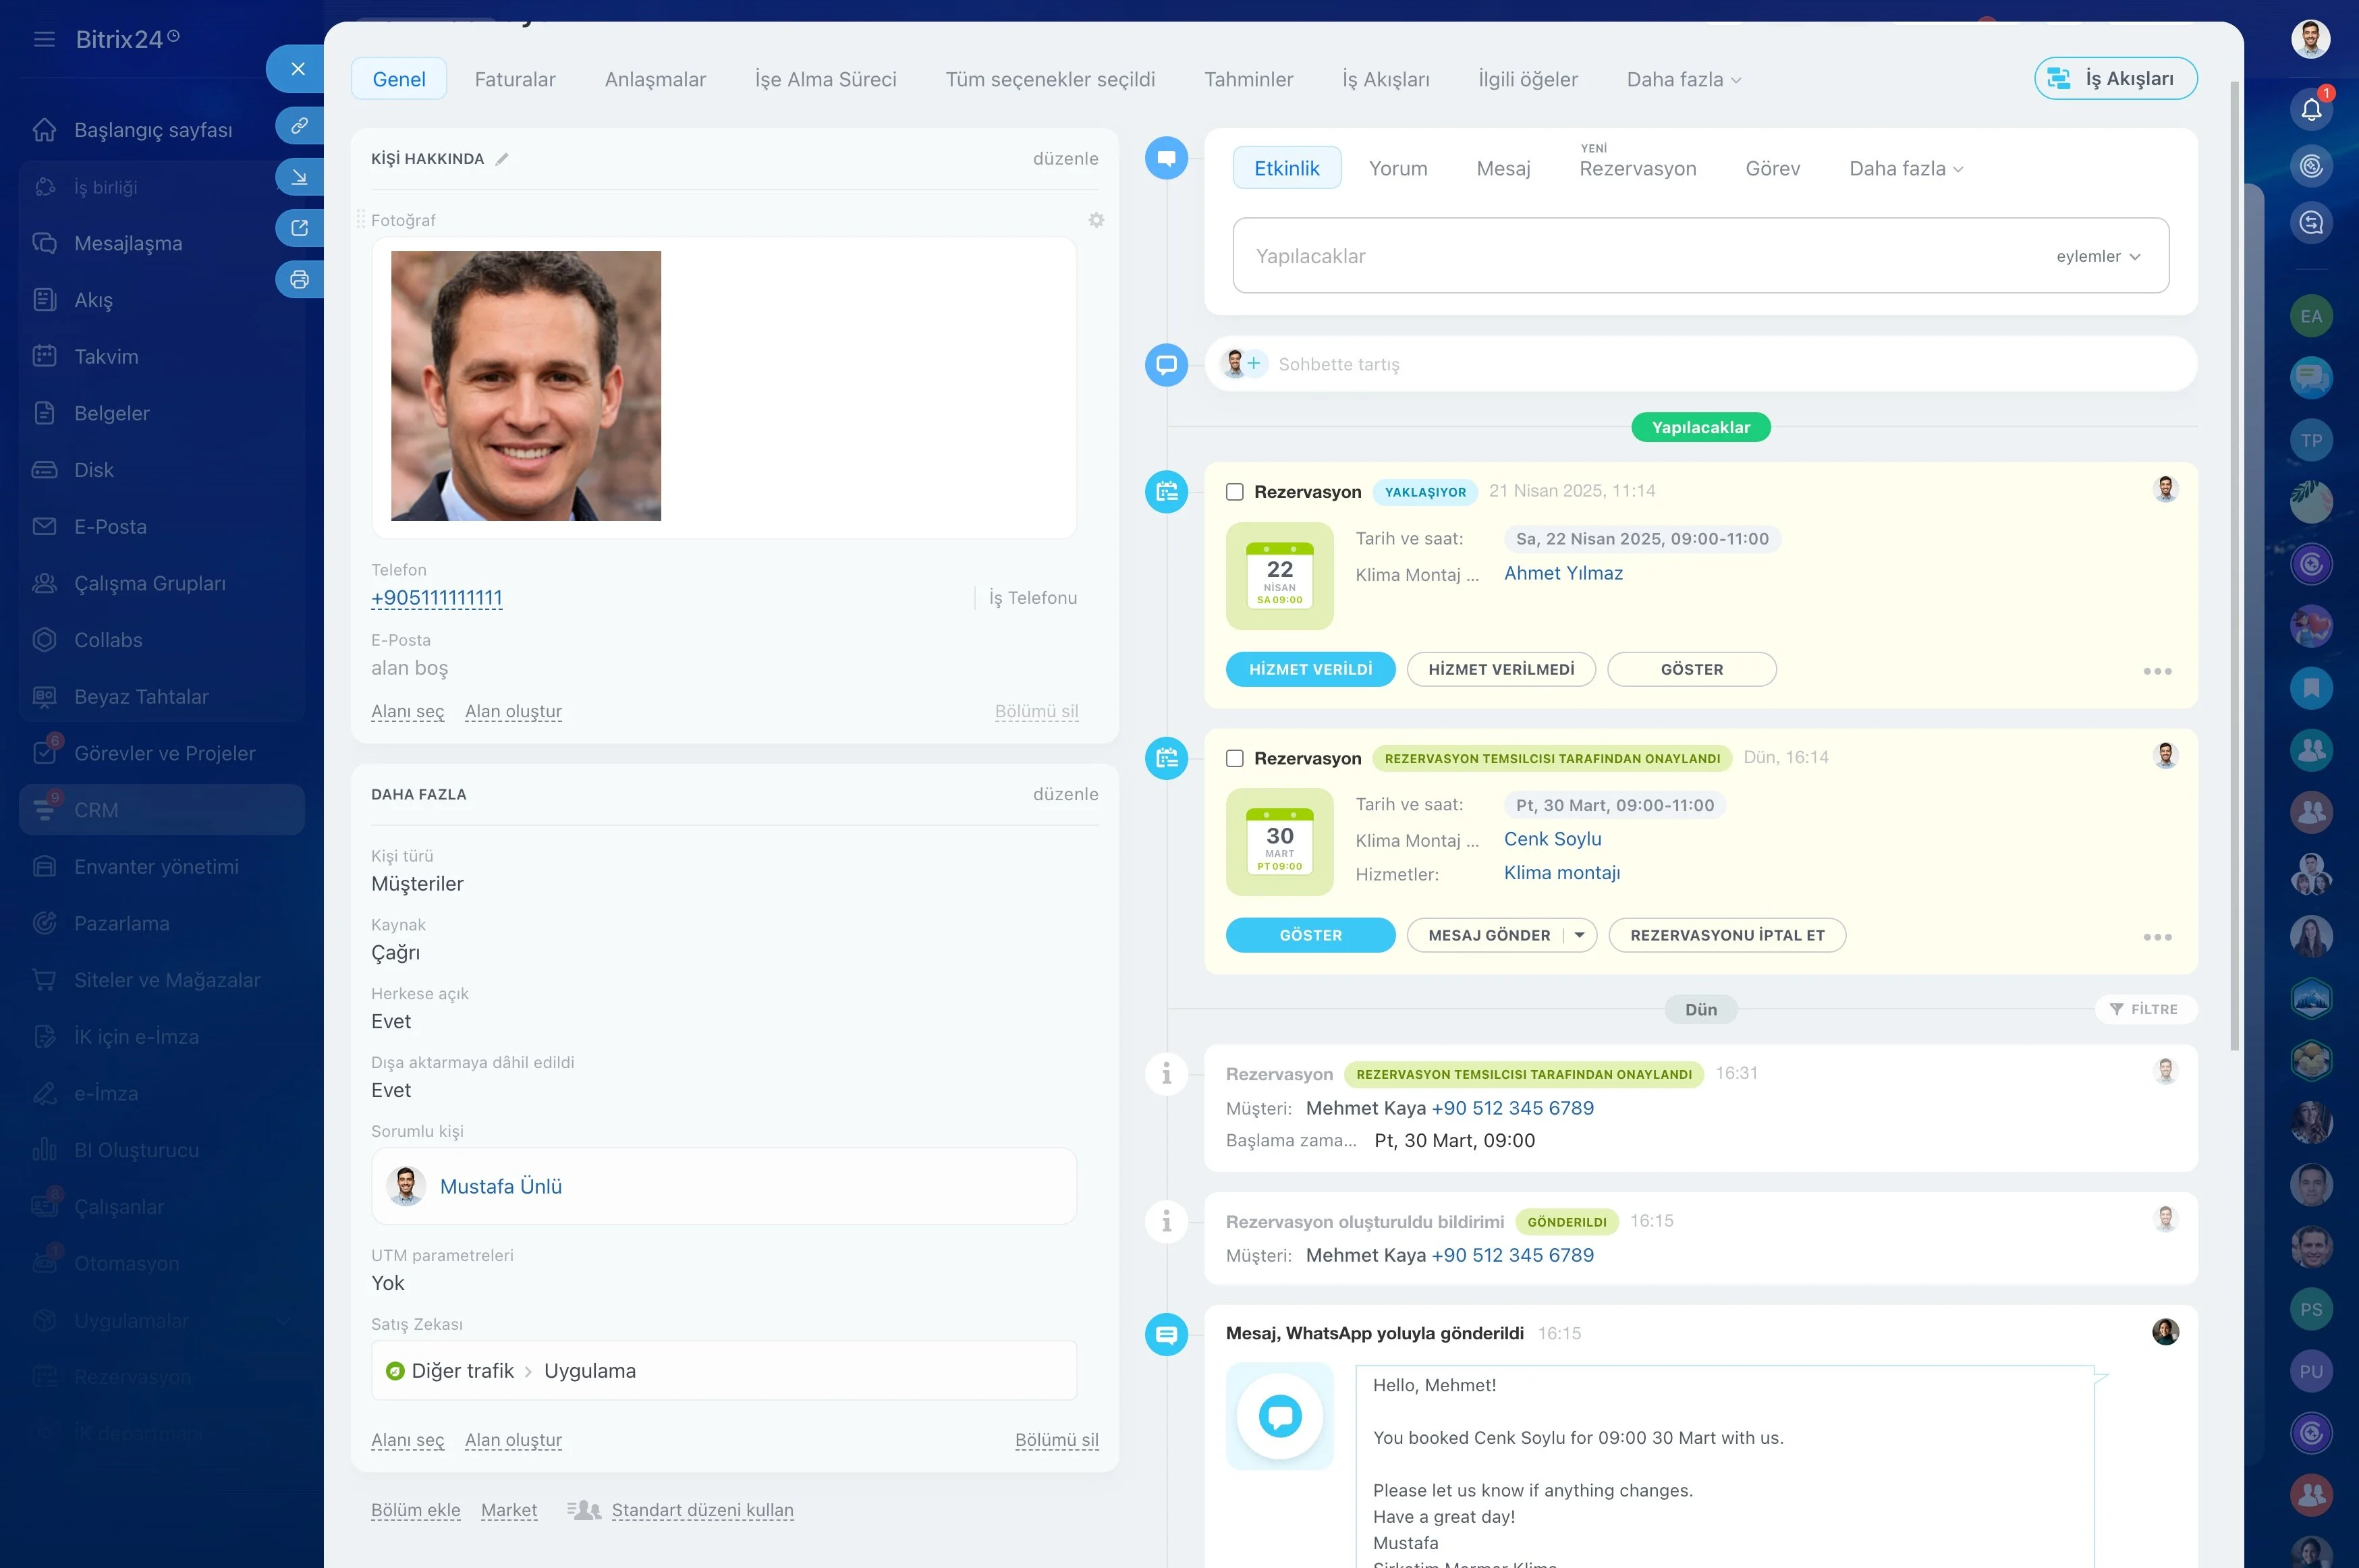This screenshot has height=1568, width=2359.
Task: Open Başlangıç sayfası from the sidebar
Action: pos(153,130)
